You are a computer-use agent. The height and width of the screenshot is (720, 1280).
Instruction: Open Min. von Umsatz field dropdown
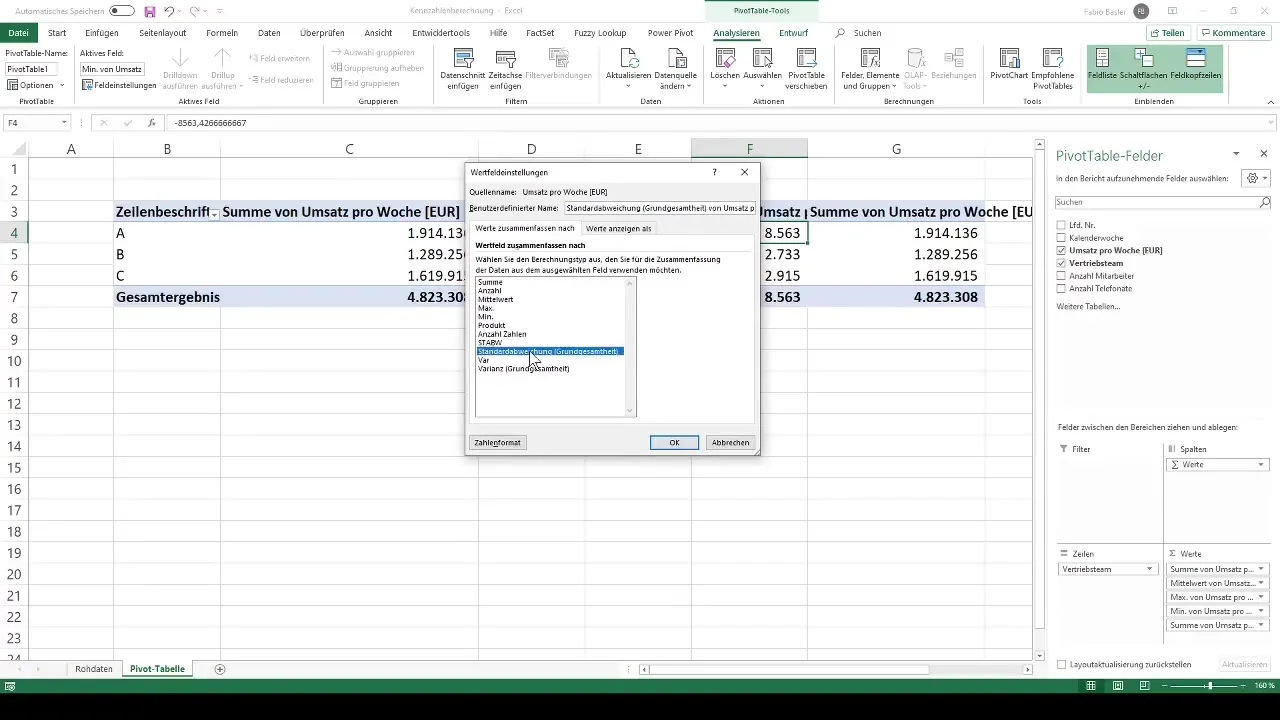tap(1261, 611)
